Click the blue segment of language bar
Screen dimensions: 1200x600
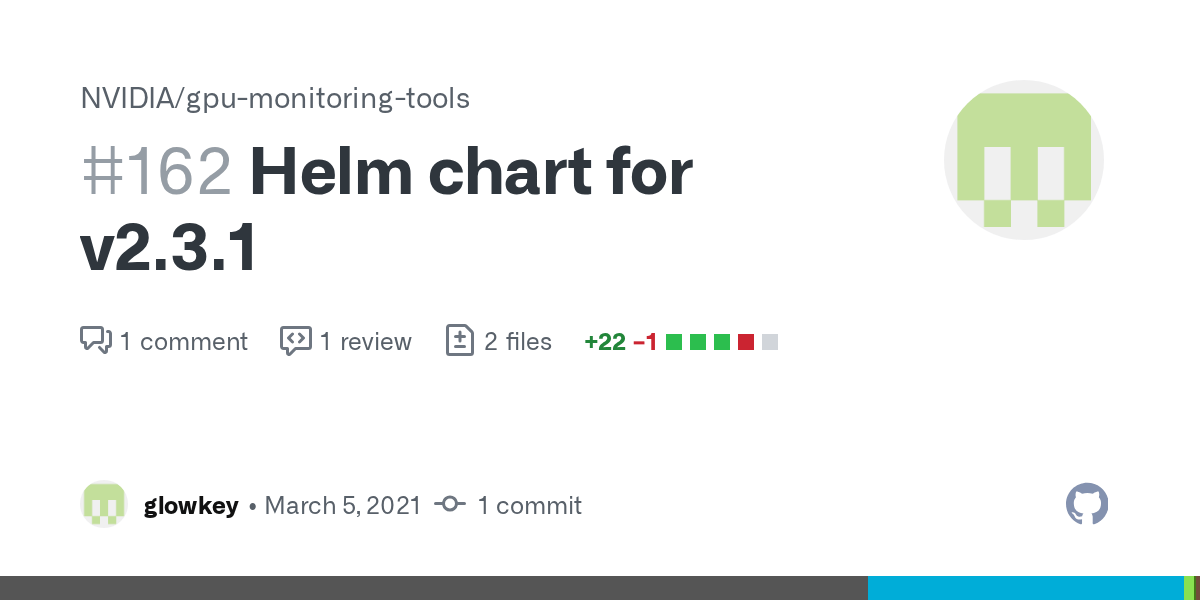click(x=1026, y=588)
